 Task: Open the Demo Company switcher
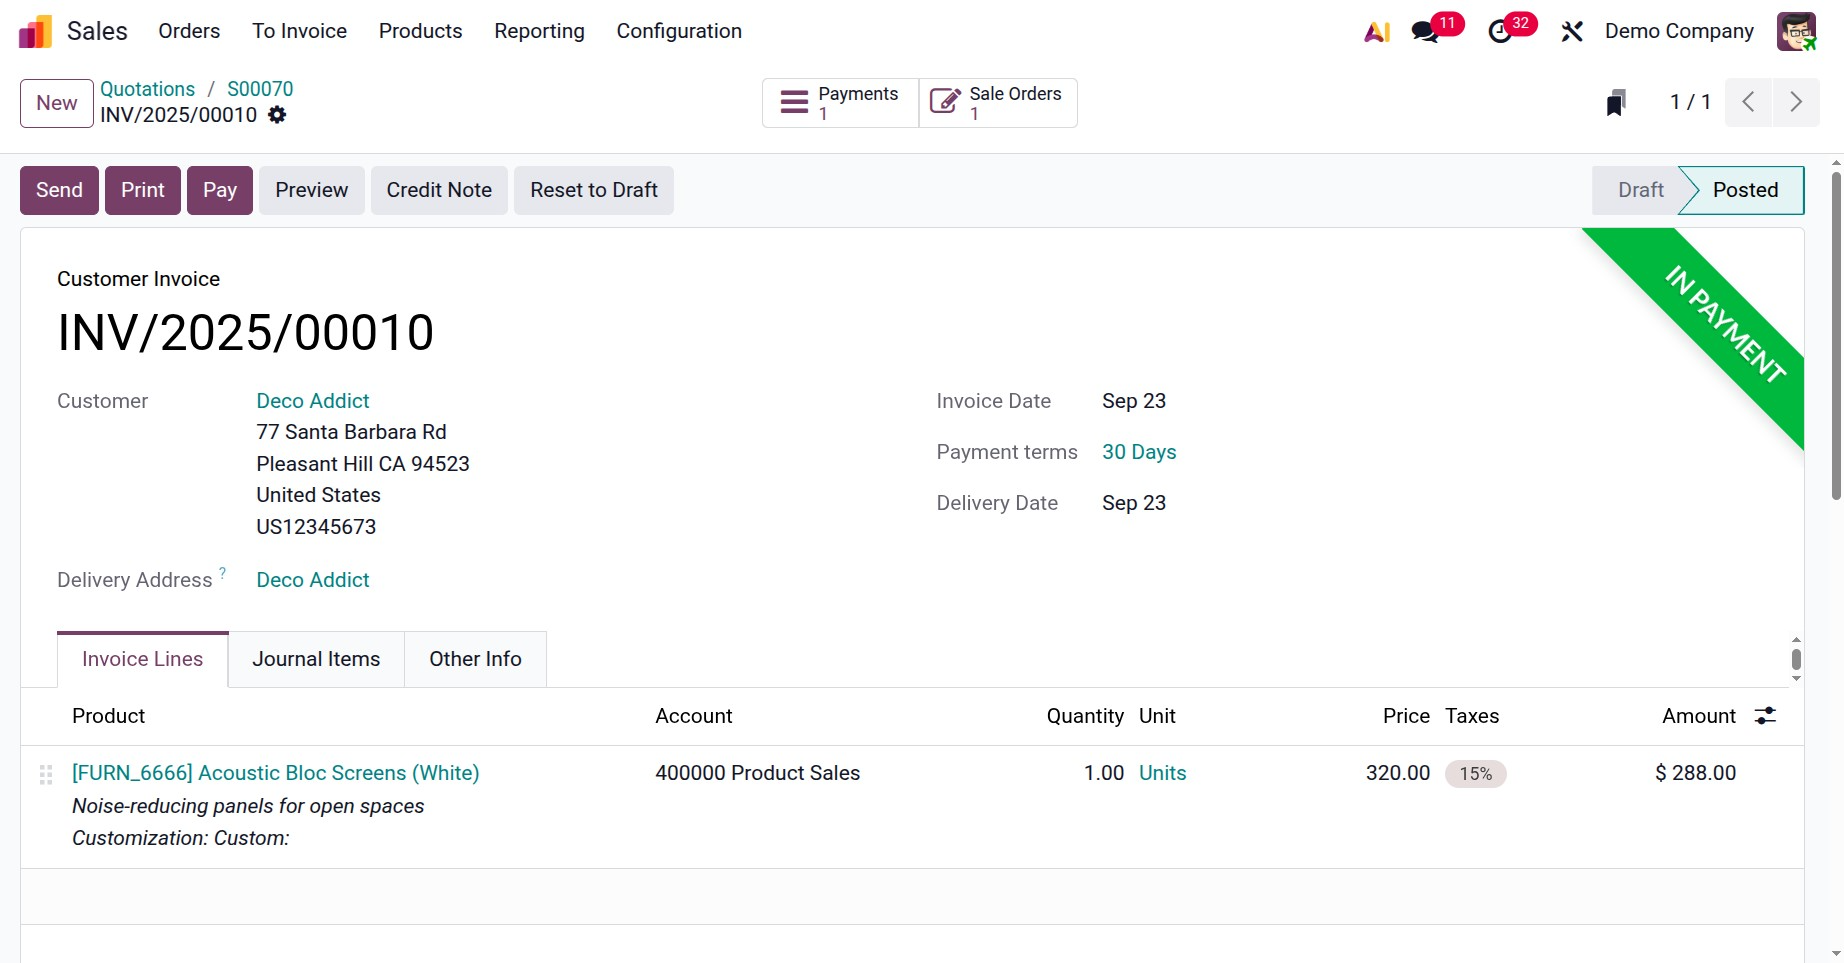coord(1679,31)
